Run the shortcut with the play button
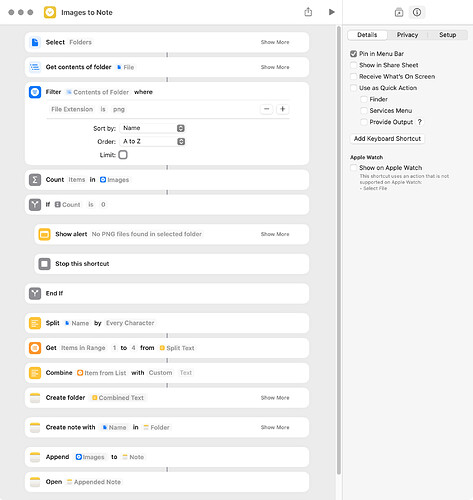473x500 pixels. pos(331,12)
